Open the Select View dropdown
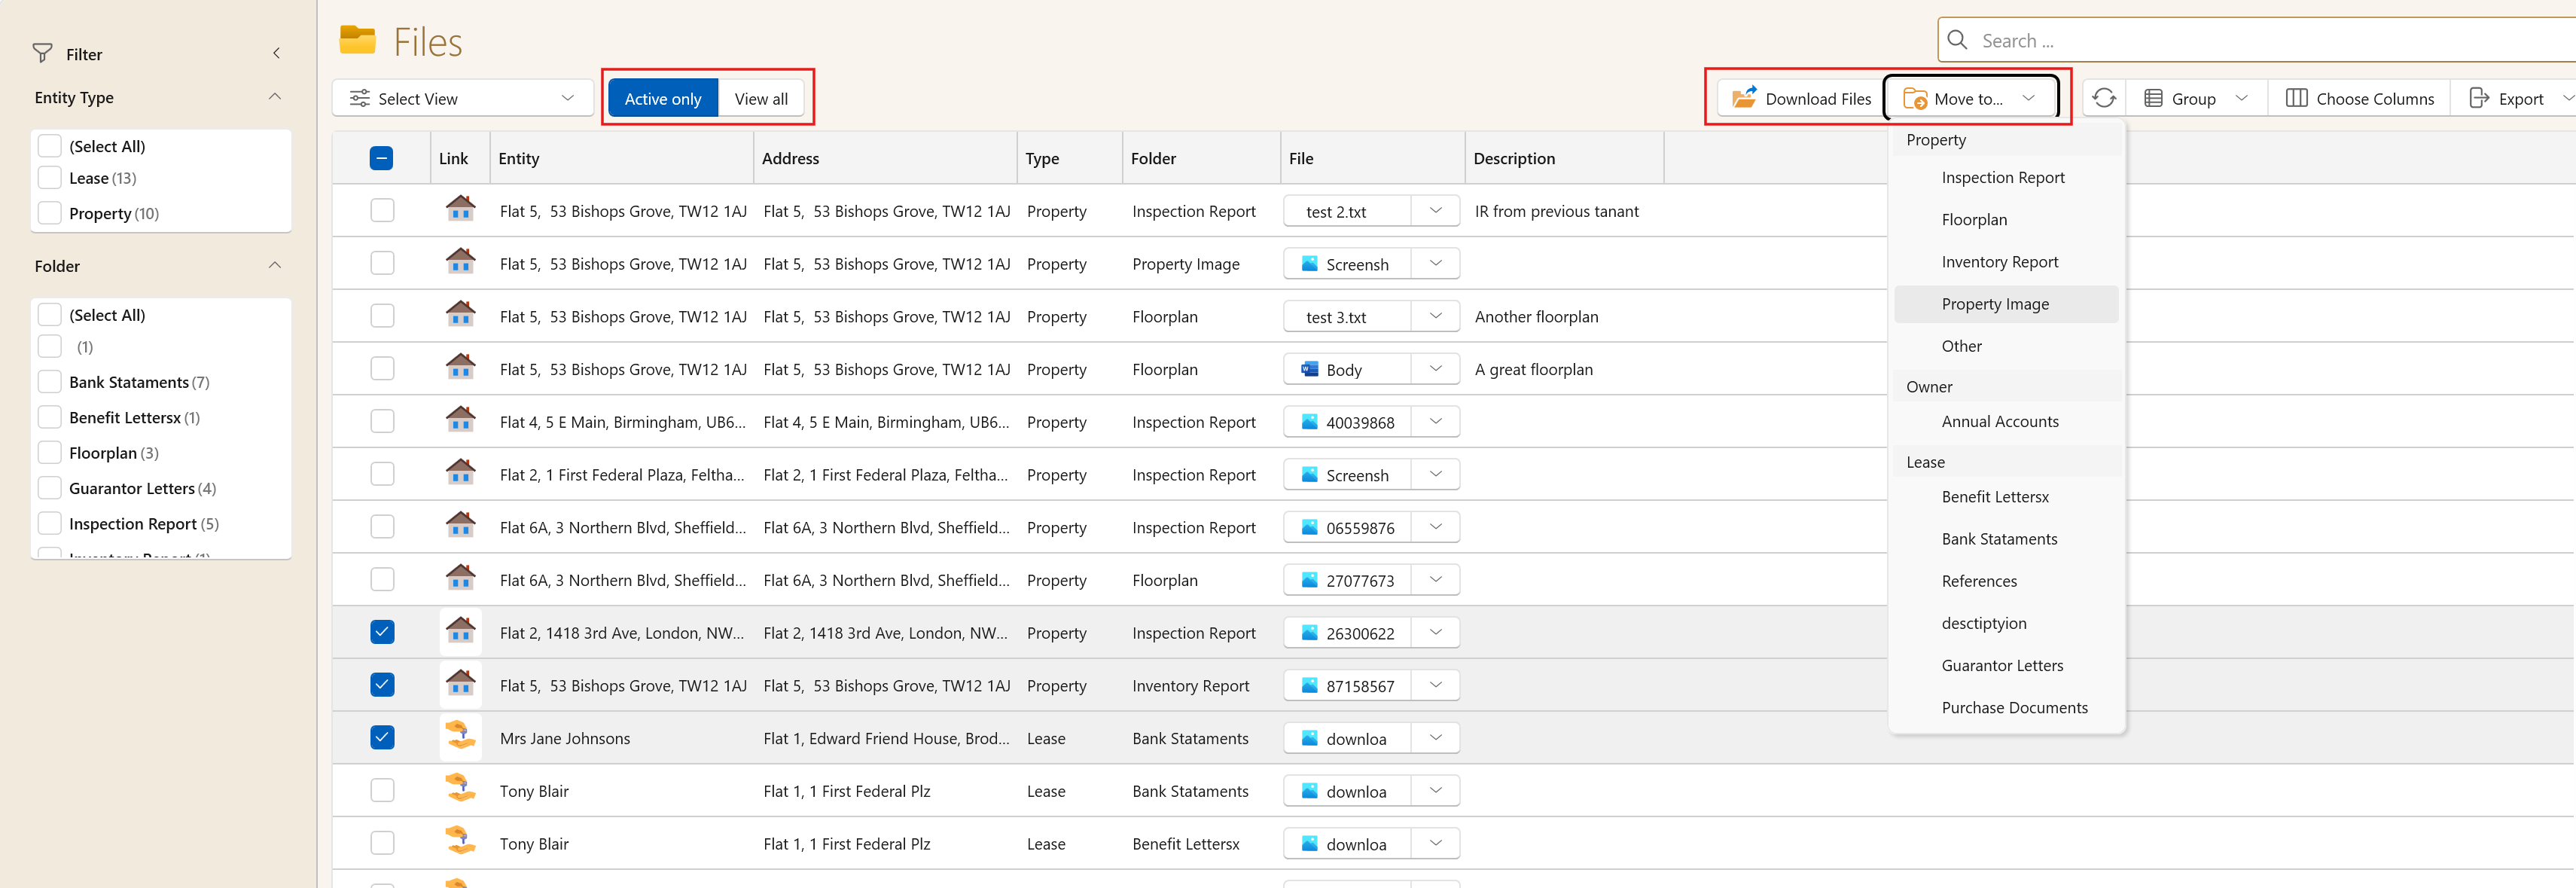This screenshot has width=2576, height=888. coord(462,98)
